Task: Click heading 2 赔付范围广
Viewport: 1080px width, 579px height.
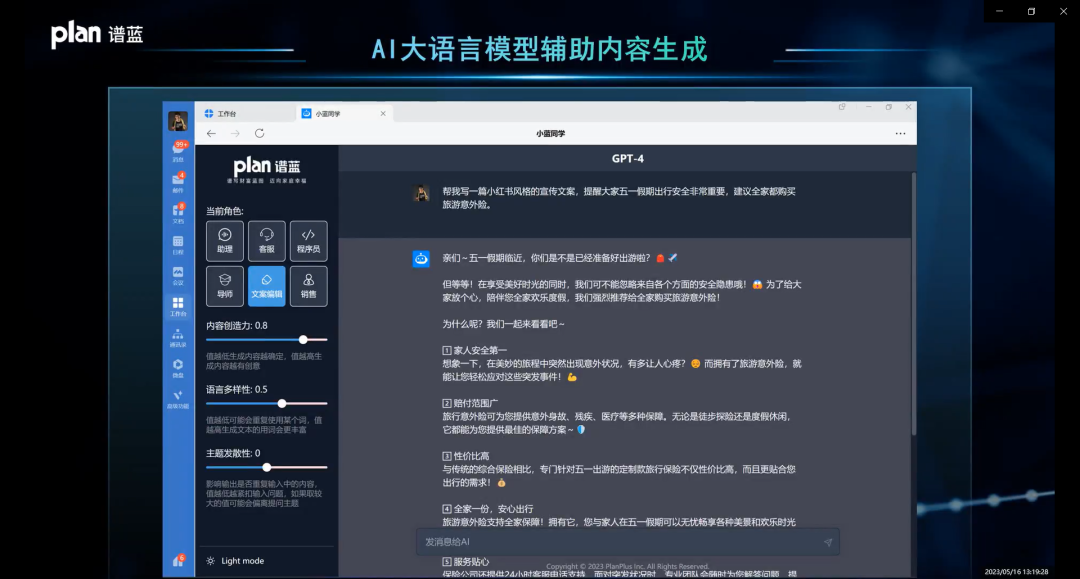Action: click(x=470, y=403)
